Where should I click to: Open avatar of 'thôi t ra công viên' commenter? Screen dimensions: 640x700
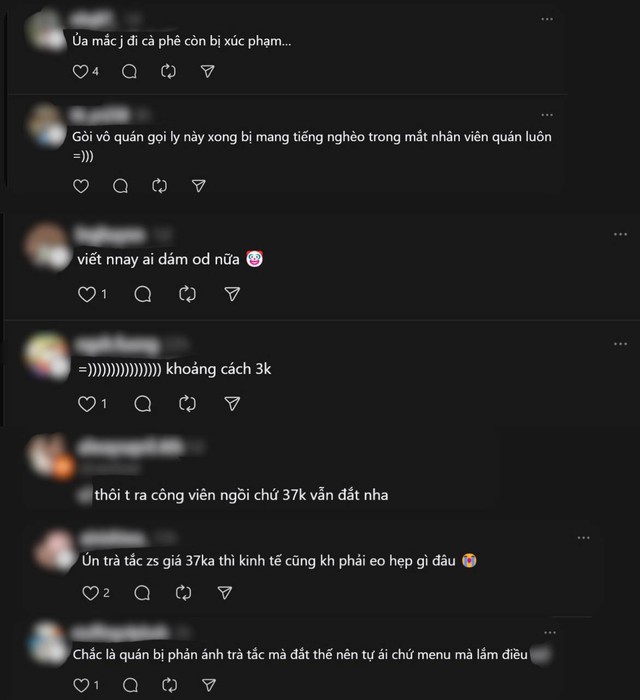(49, 456)
